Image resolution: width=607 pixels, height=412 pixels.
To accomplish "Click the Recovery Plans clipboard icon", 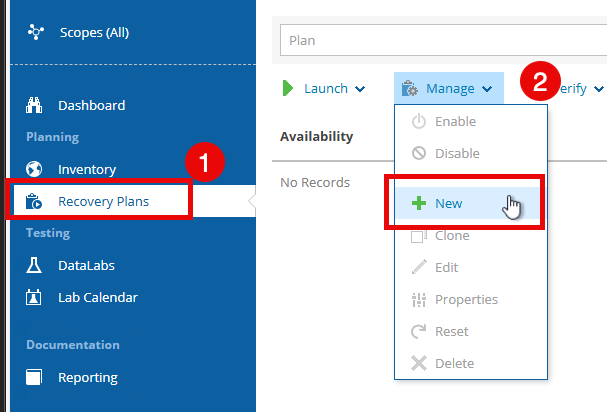I will [34, 201].
